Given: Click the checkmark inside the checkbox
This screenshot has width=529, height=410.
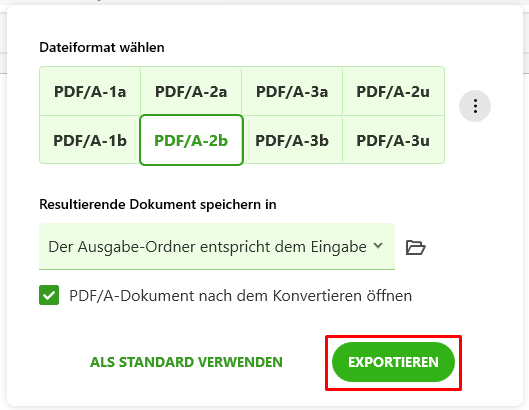Looking at the screenshot, I should (x=49, y=296).
